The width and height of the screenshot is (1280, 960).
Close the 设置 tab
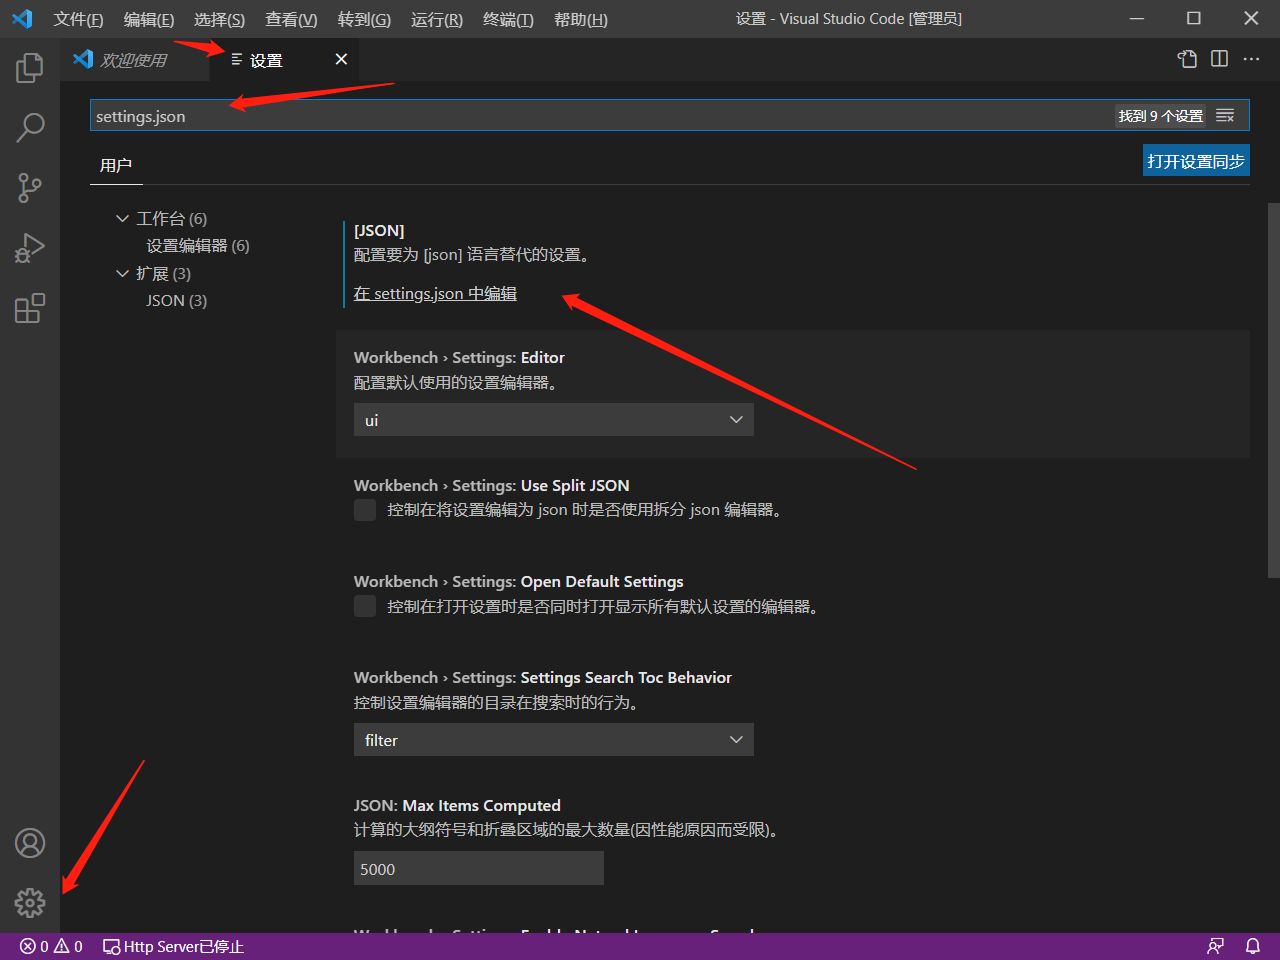click(341, 59)
